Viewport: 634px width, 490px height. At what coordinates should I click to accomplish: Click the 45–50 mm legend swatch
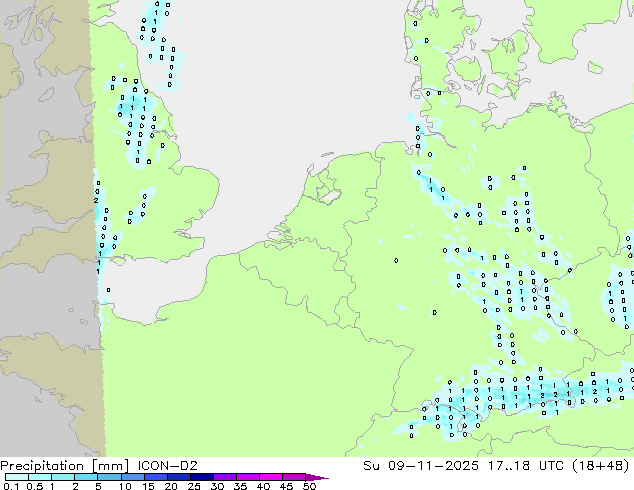point(294,477)
